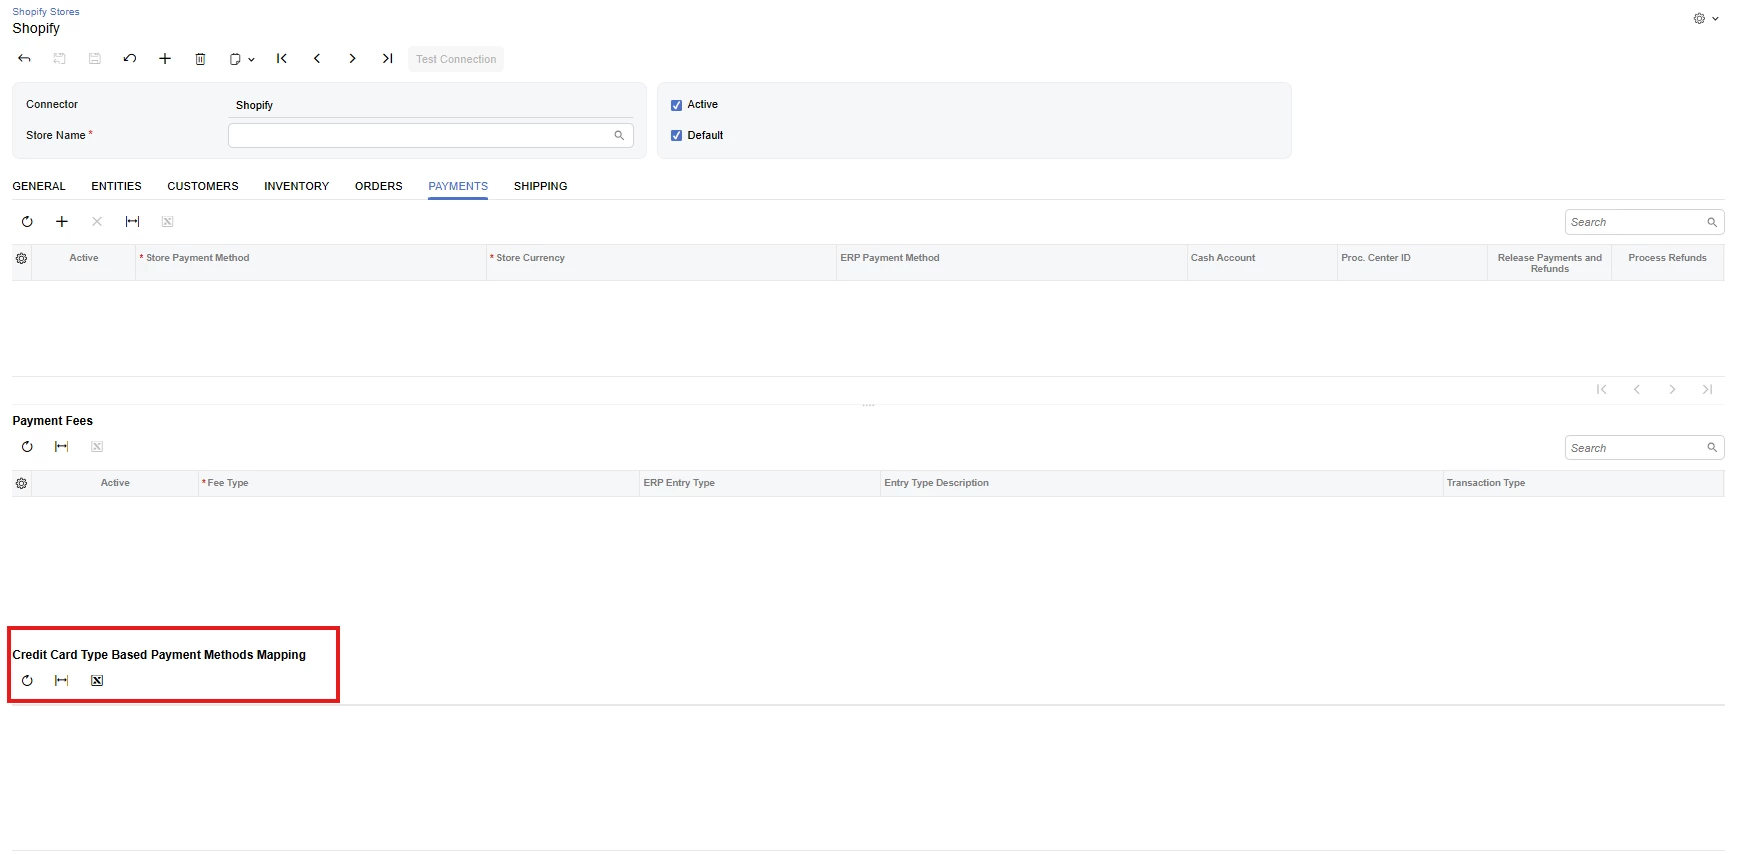Open the Shopify Stores breadcrumb link
Image resolution: width=1737 pixels, height=854 pixels.
(x=46, y=12)
